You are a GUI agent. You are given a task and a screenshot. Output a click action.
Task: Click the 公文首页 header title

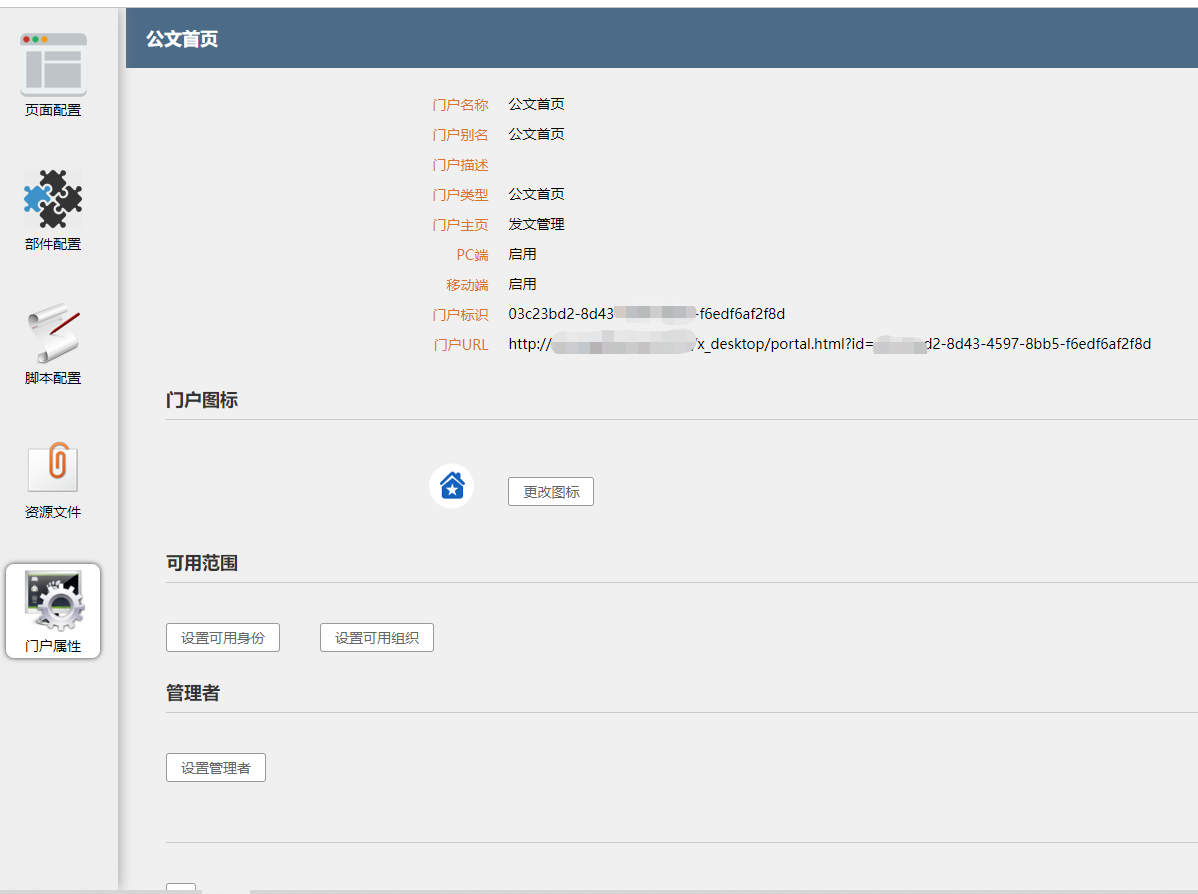[182, 39]
